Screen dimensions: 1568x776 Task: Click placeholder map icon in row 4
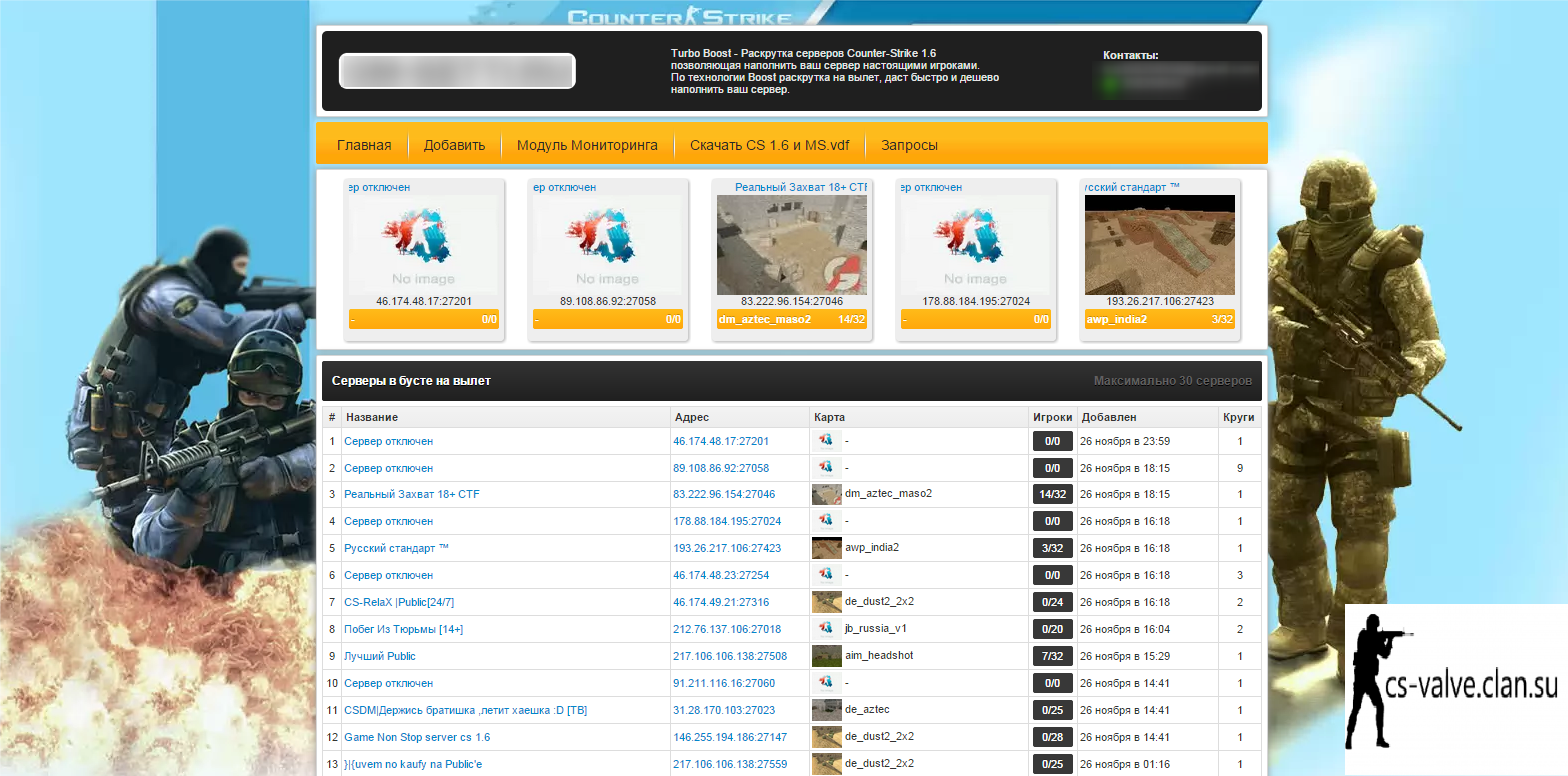[826, 521]
